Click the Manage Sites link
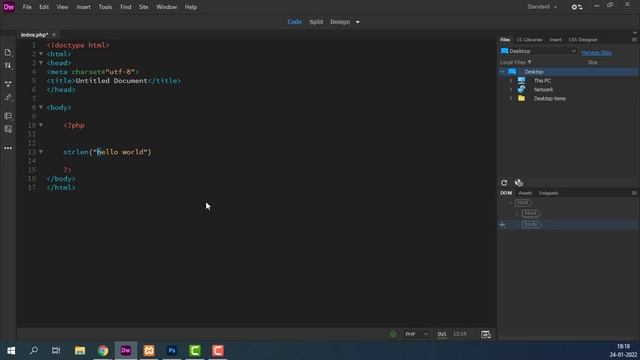The height and width of the screenshot is (360, 640). coord(596,53)
